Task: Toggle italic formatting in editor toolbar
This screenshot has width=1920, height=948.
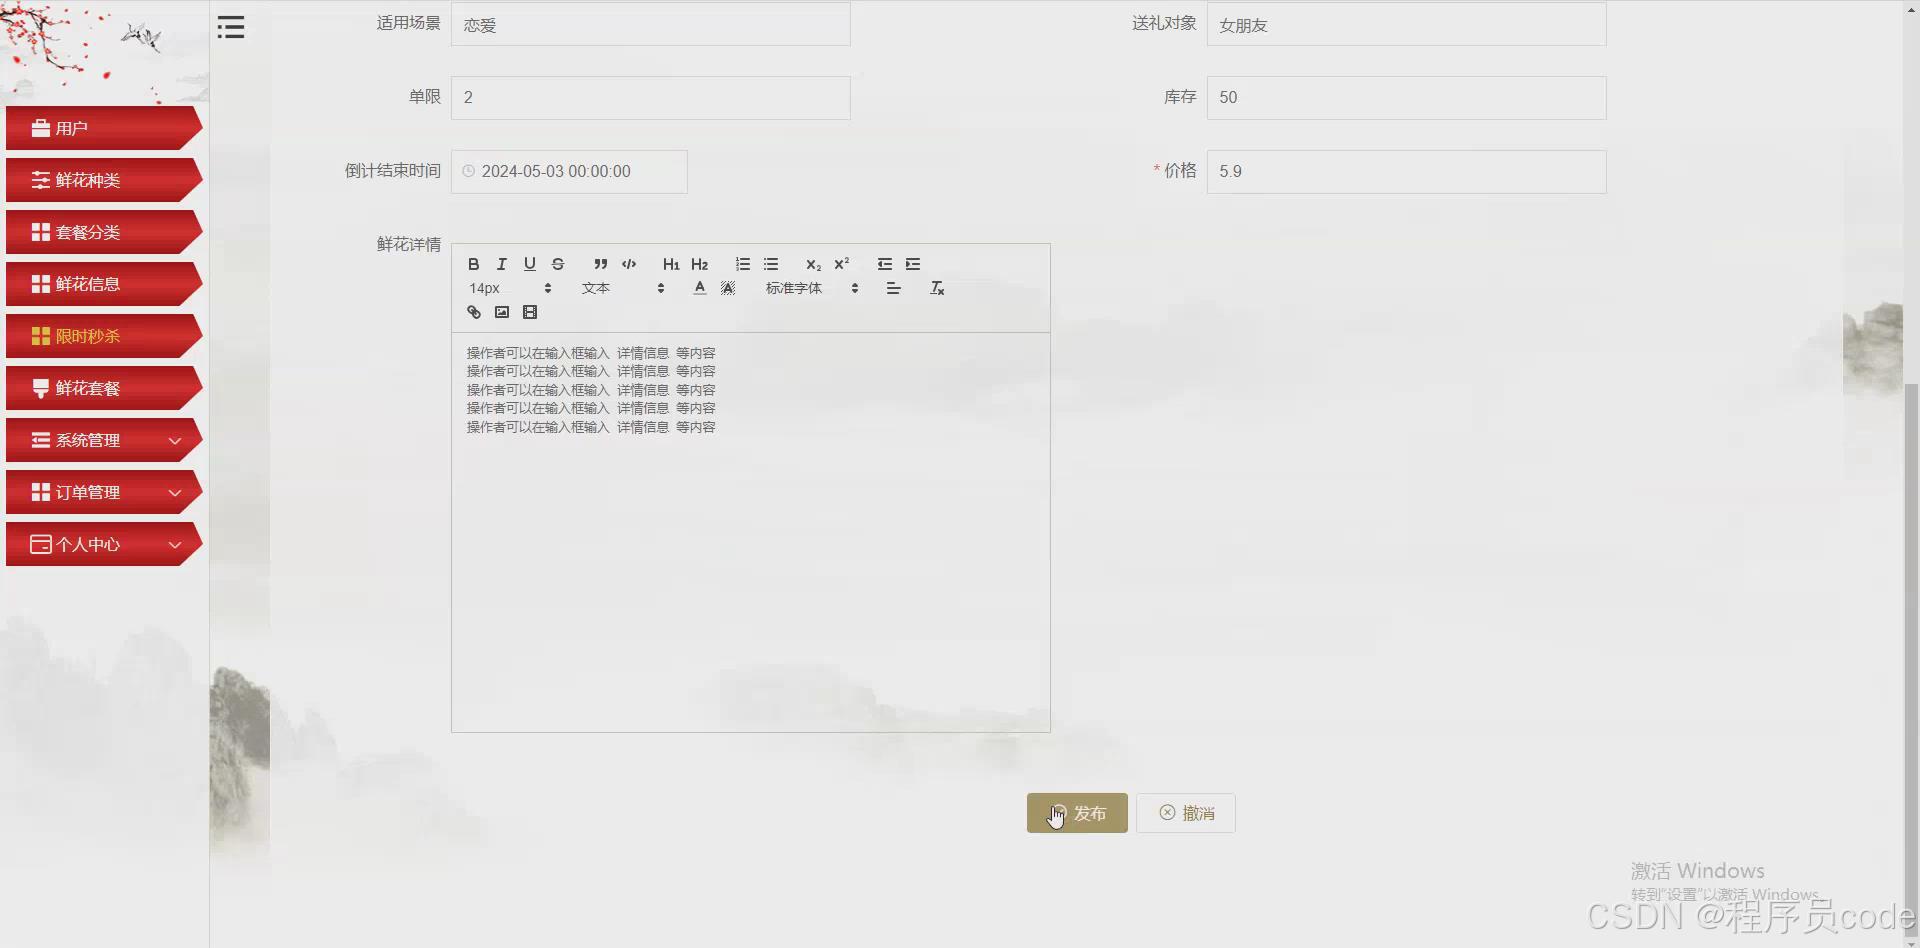Action: point(502,264)
